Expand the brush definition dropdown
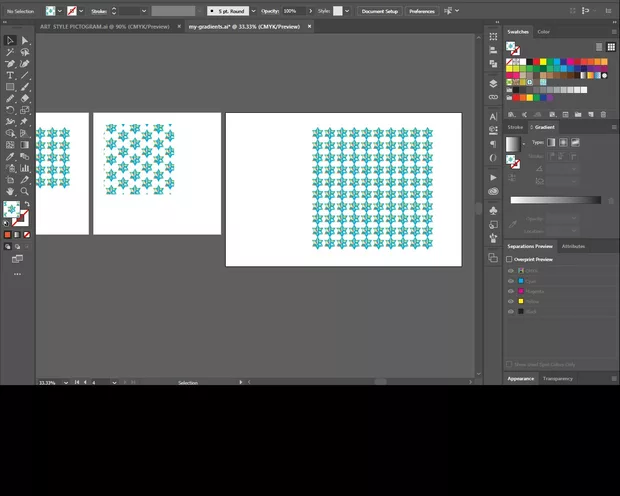Image resolution: width=620 pixels, height=496 pixels. (254, 11)
